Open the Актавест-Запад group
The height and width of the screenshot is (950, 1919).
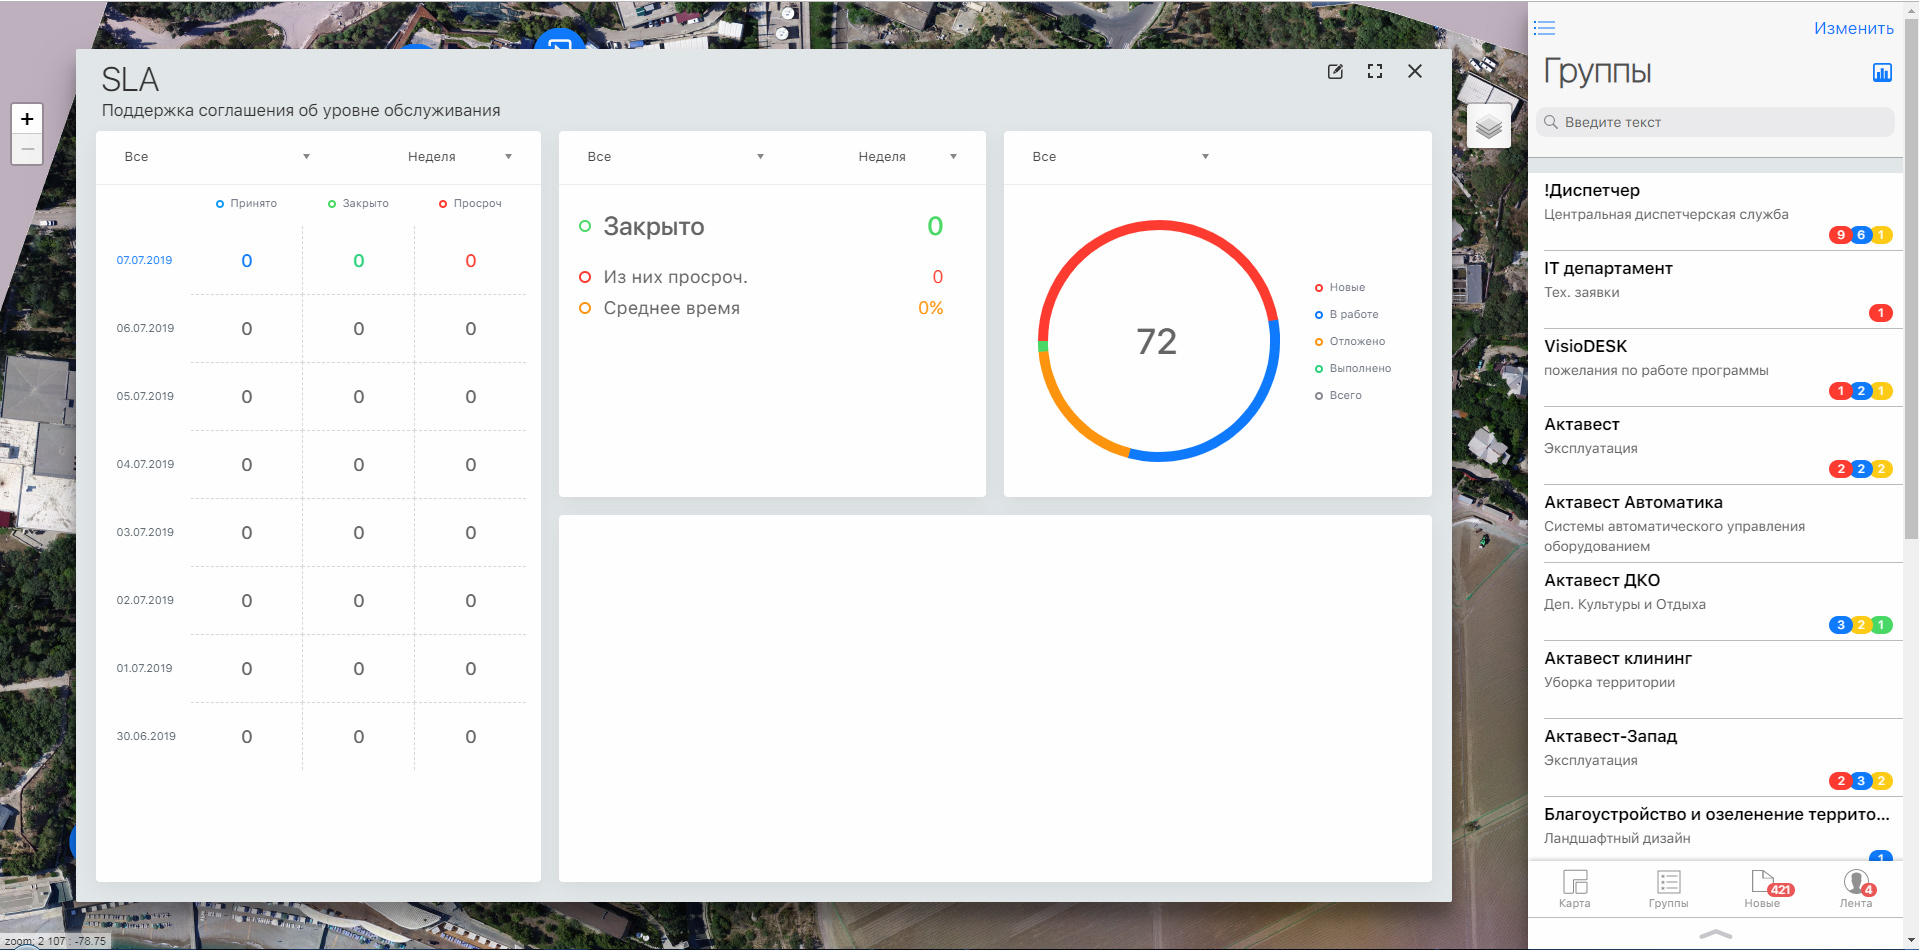coord(1715,757)
